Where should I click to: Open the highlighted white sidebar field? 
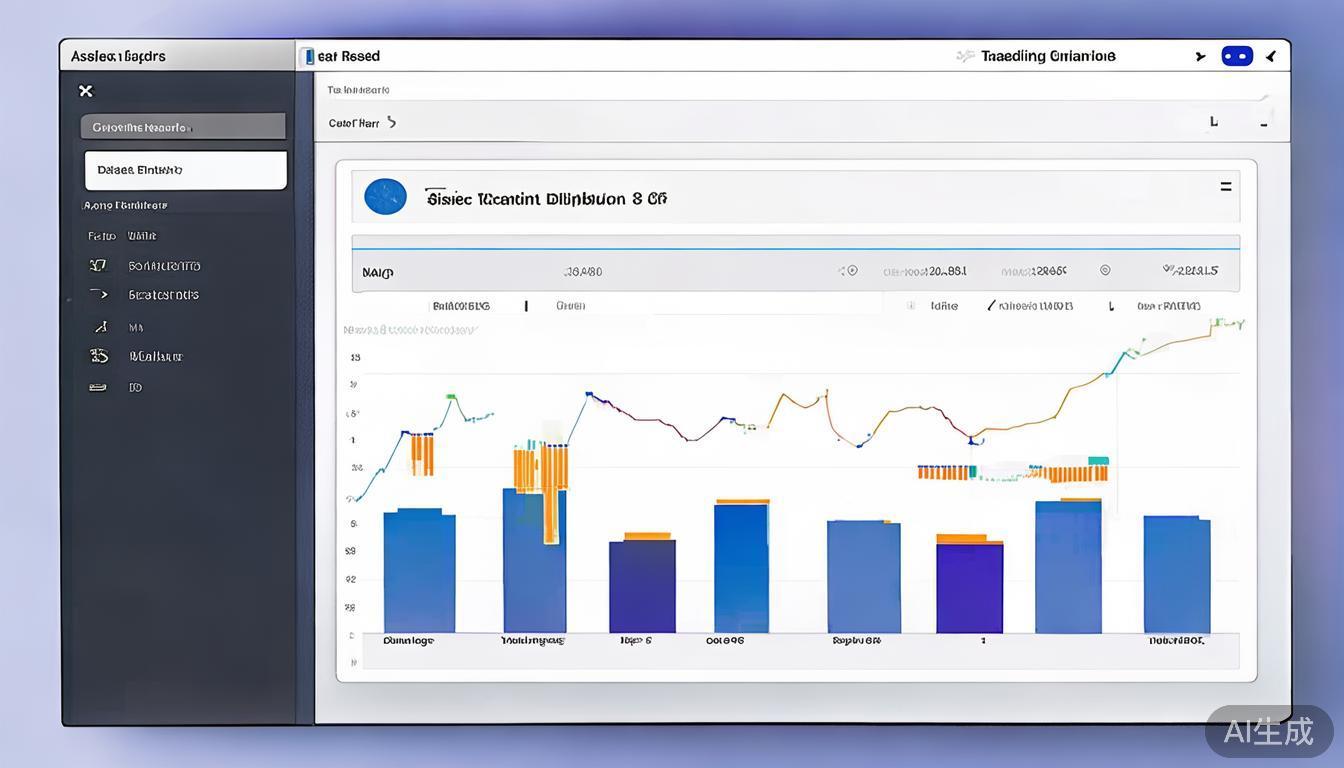click(186, 170)
